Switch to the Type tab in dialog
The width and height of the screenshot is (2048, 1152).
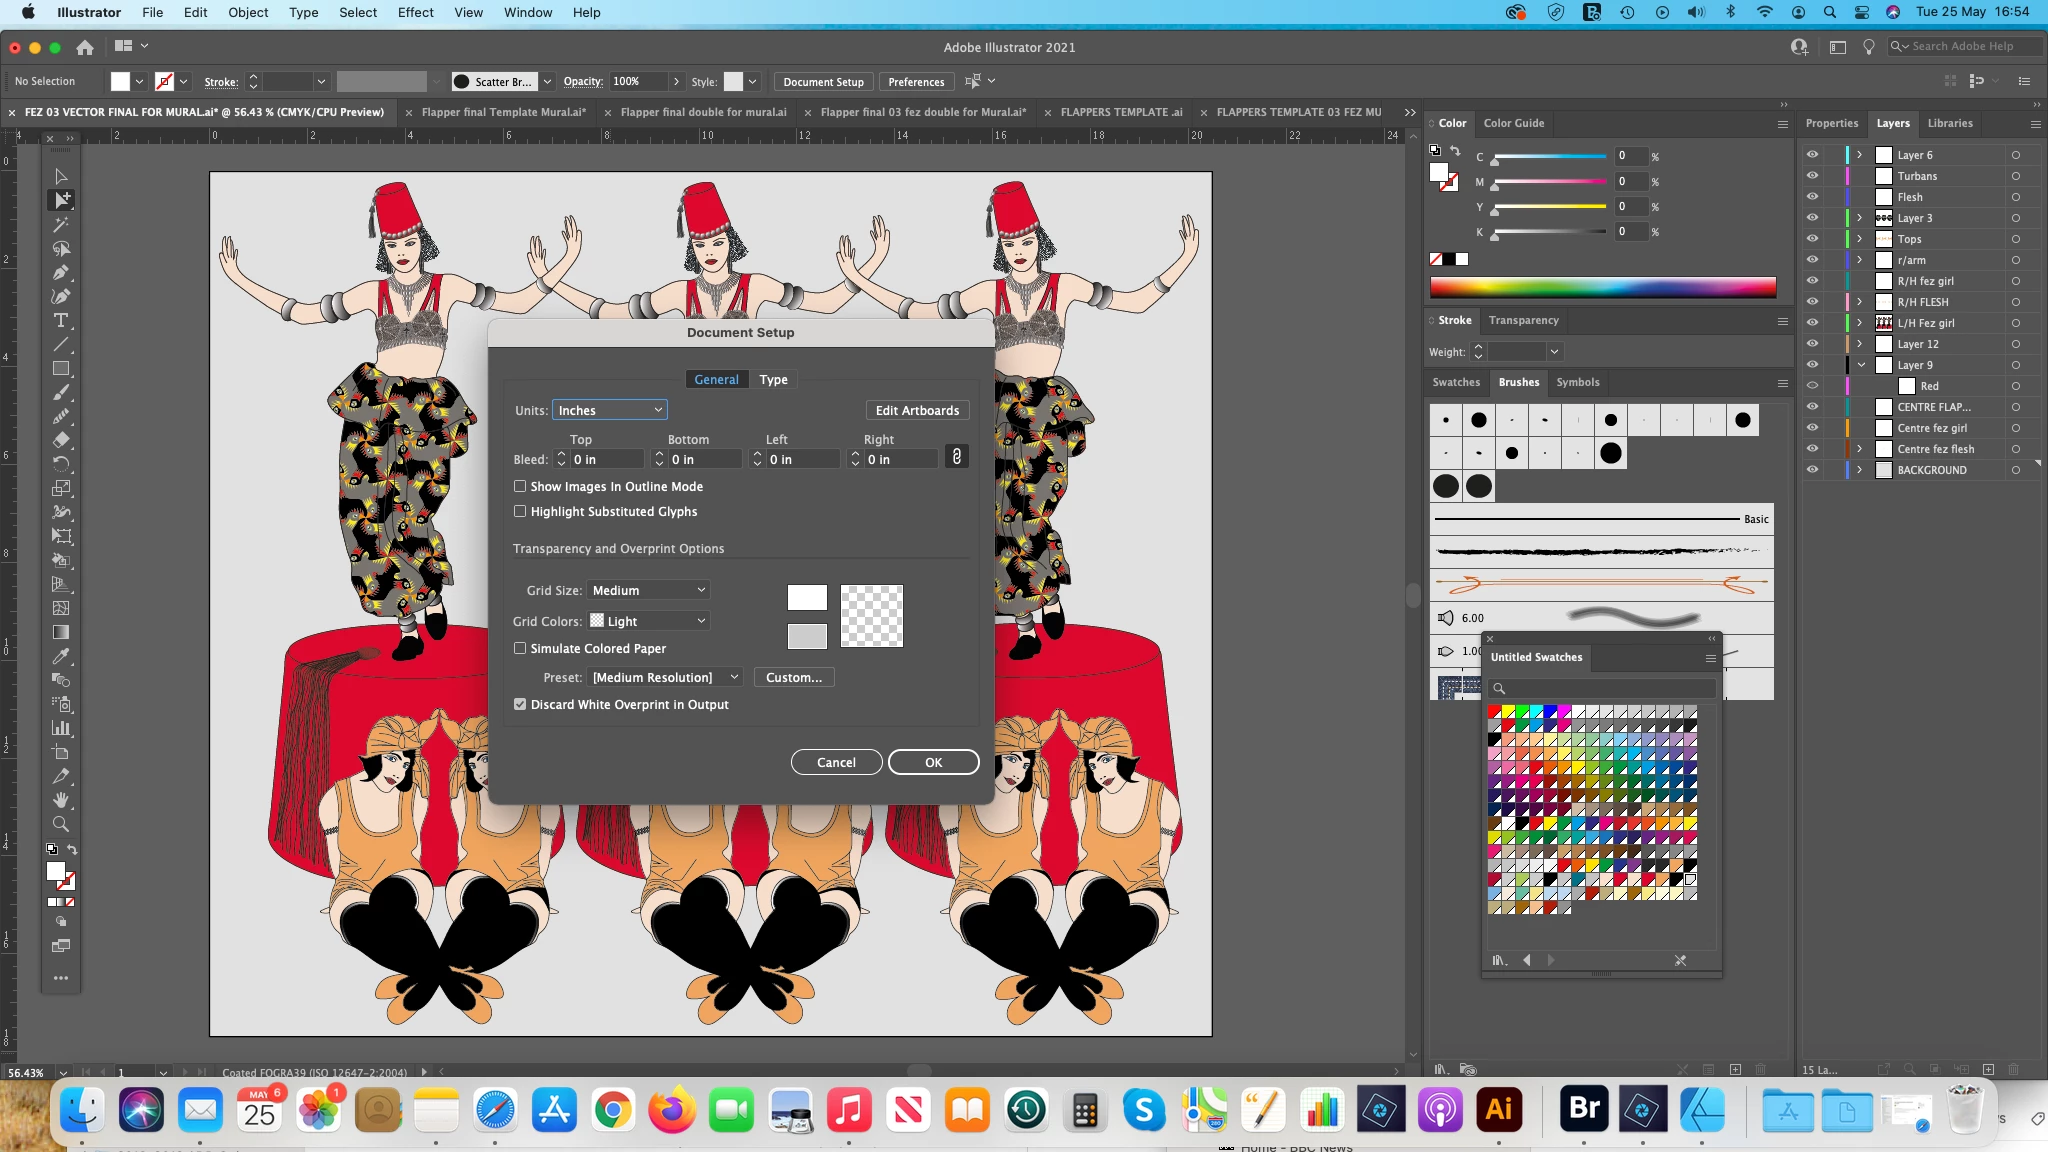pyautogui.click(x=773, y=379)
